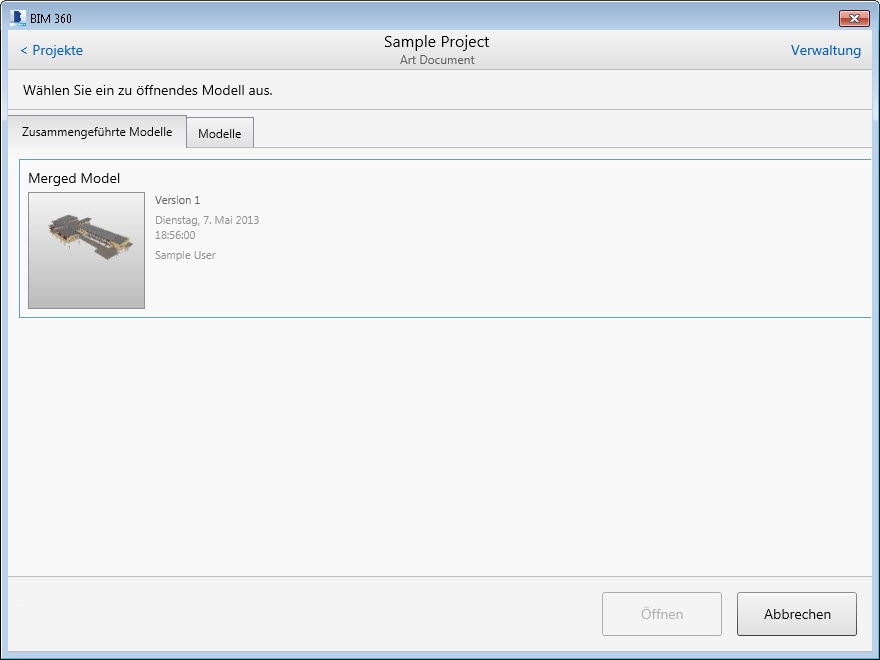The height and width of the screenshot is (660, 880).
Task: Click the Öffnen button
Action: coord(662,614)
